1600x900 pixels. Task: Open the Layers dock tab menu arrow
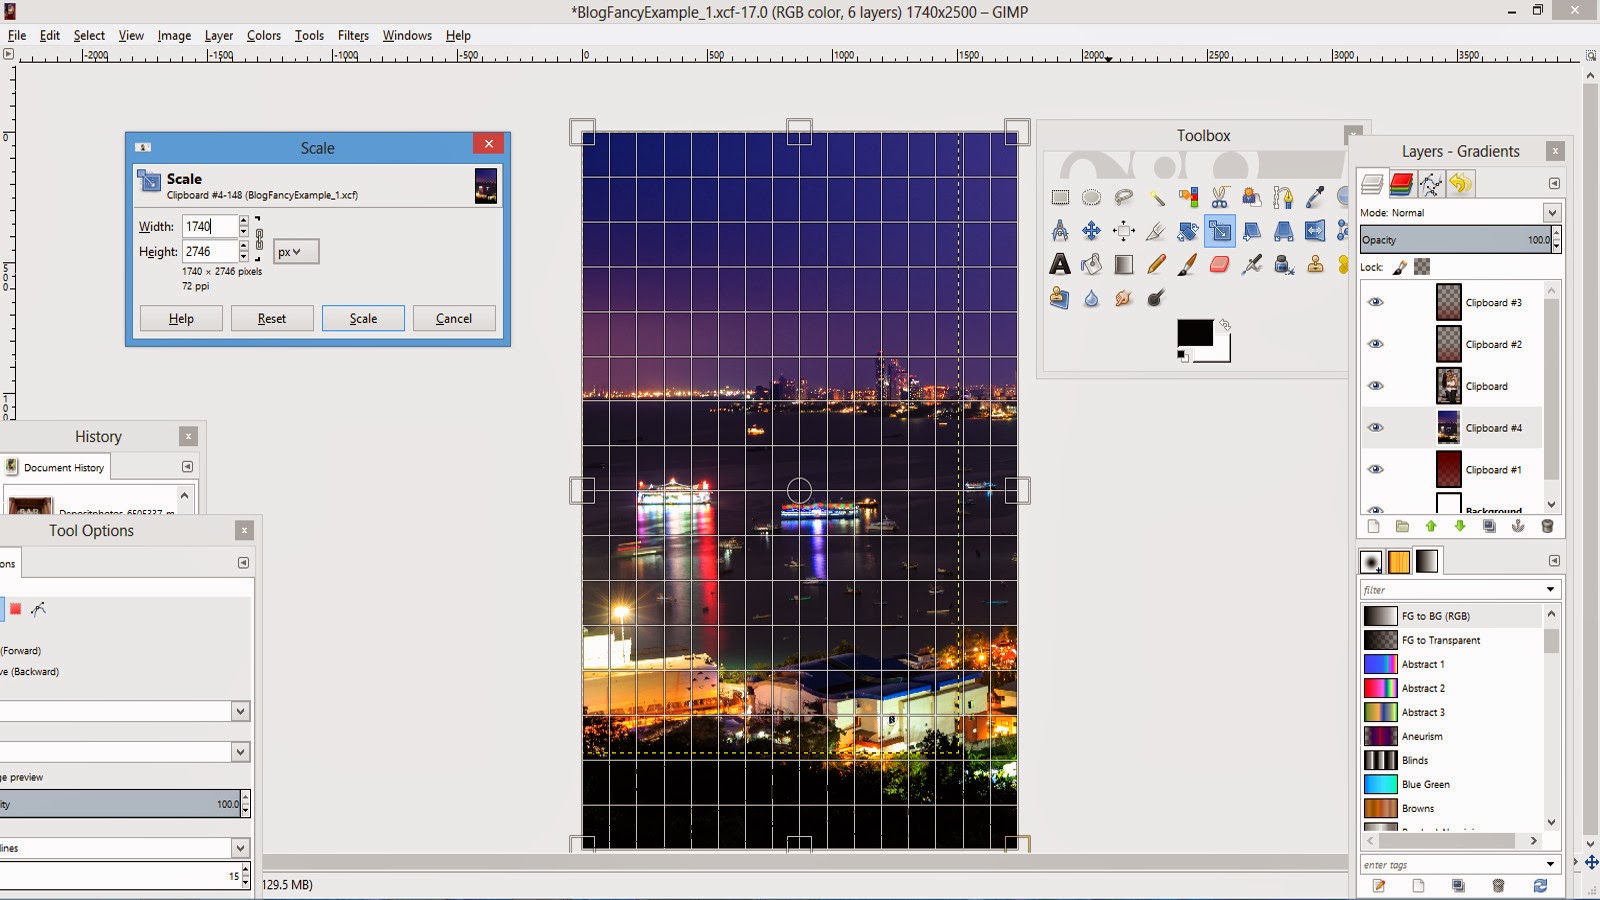click(1554, 184)
